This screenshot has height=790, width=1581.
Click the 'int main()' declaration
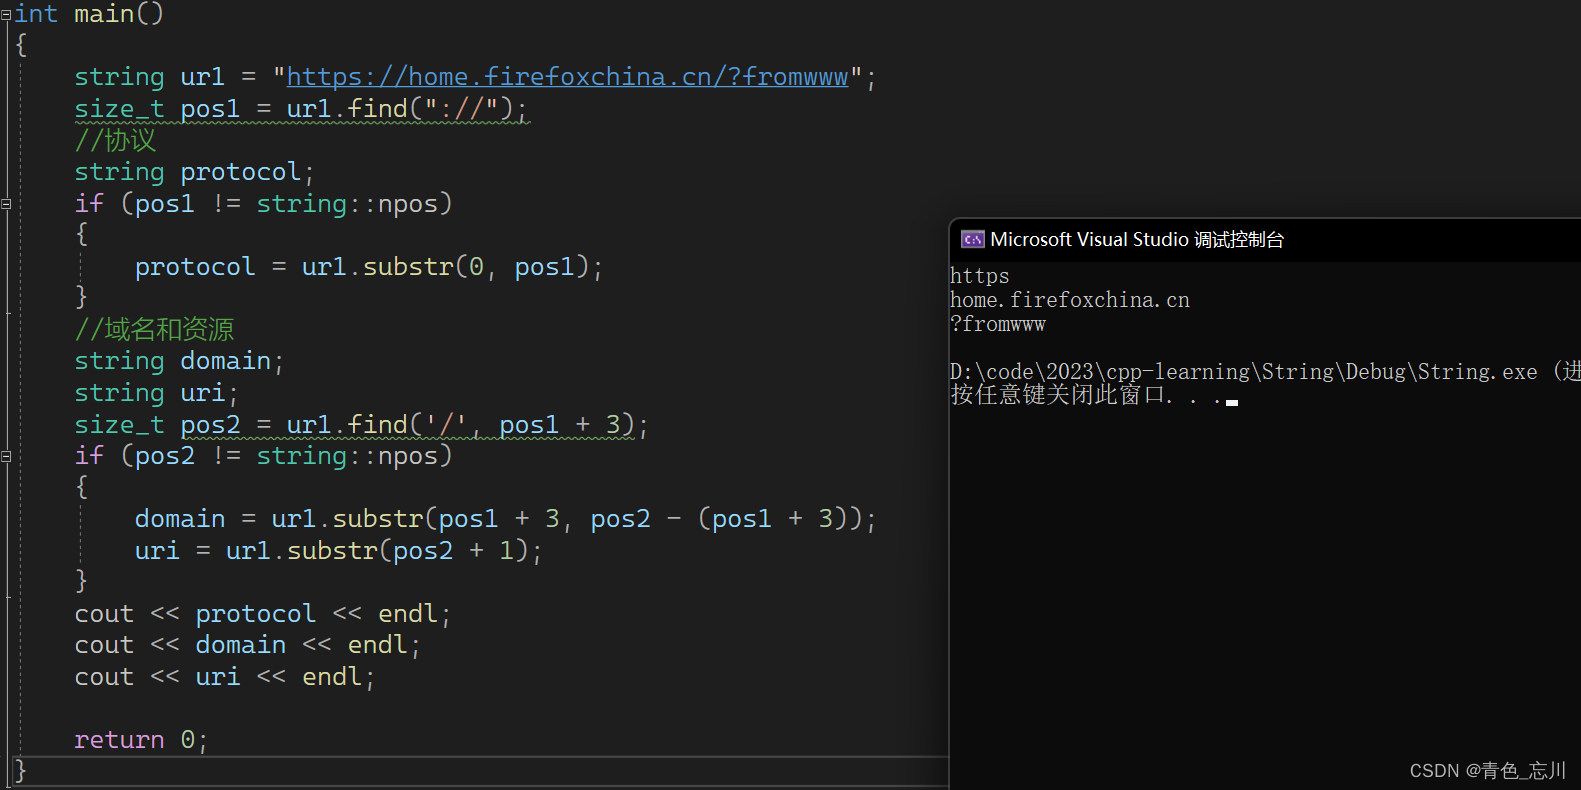(88, 14)
